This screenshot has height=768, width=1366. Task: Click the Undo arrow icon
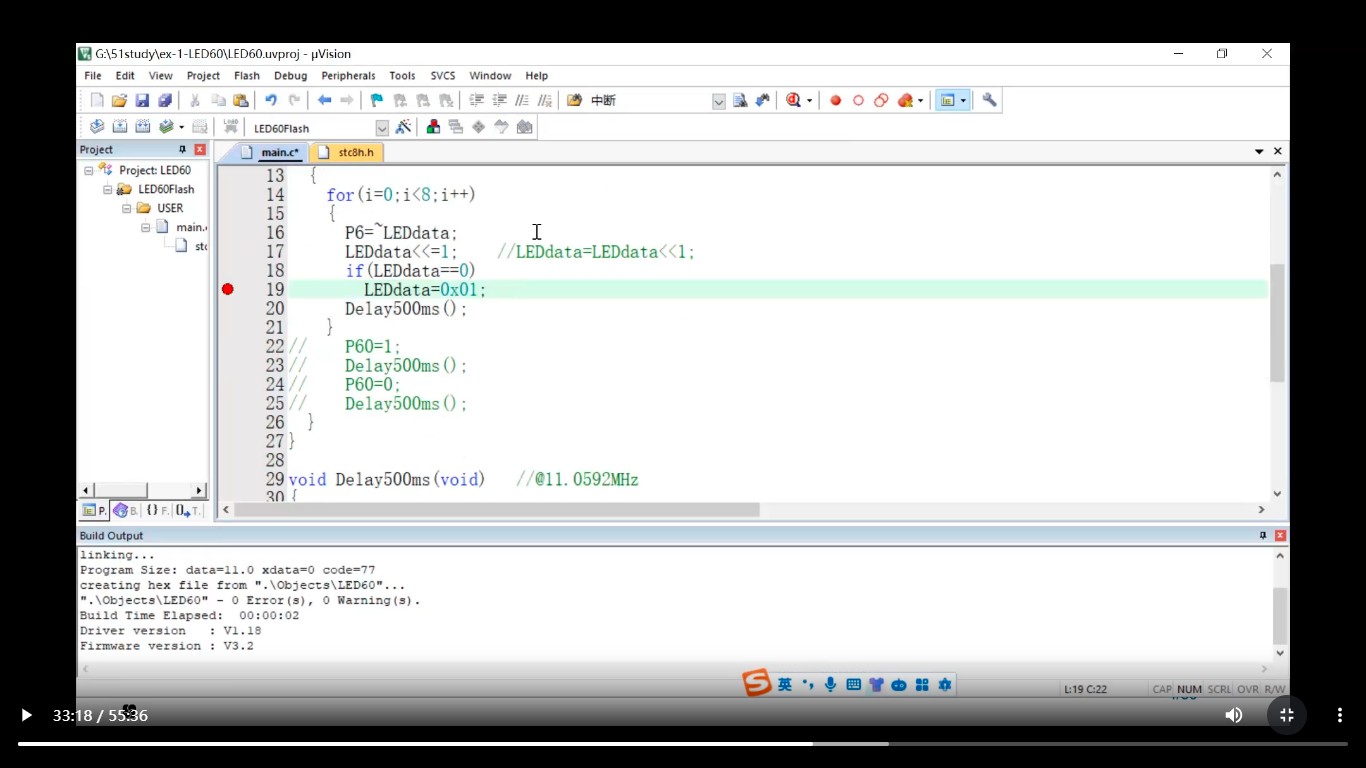(270, 100)
